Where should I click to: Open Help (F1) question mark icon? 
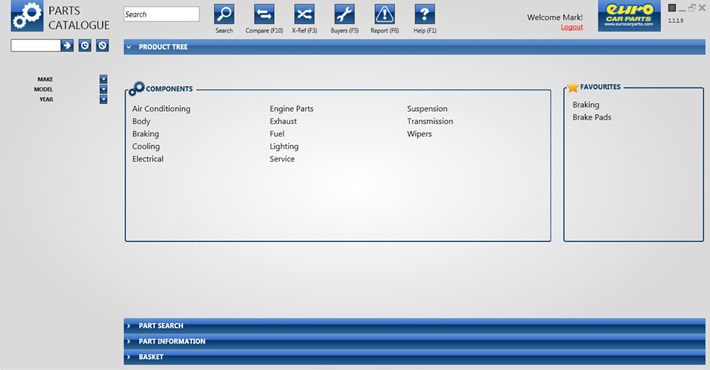point(425,14)
